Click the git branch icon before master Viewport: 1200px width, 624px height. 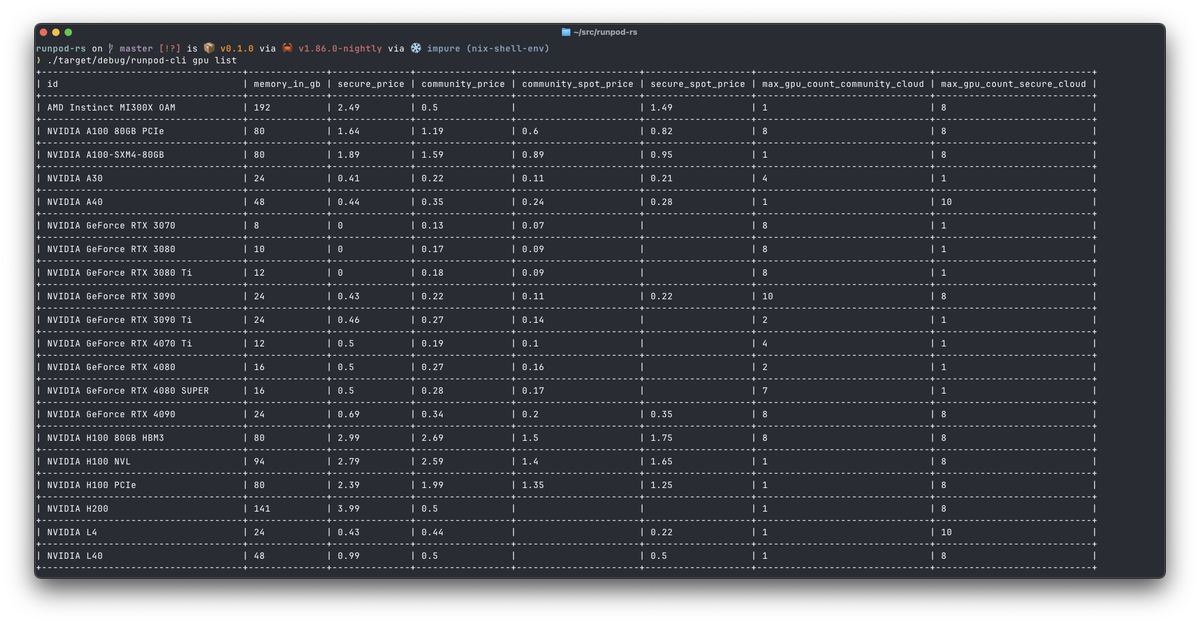tap(112, 48)
